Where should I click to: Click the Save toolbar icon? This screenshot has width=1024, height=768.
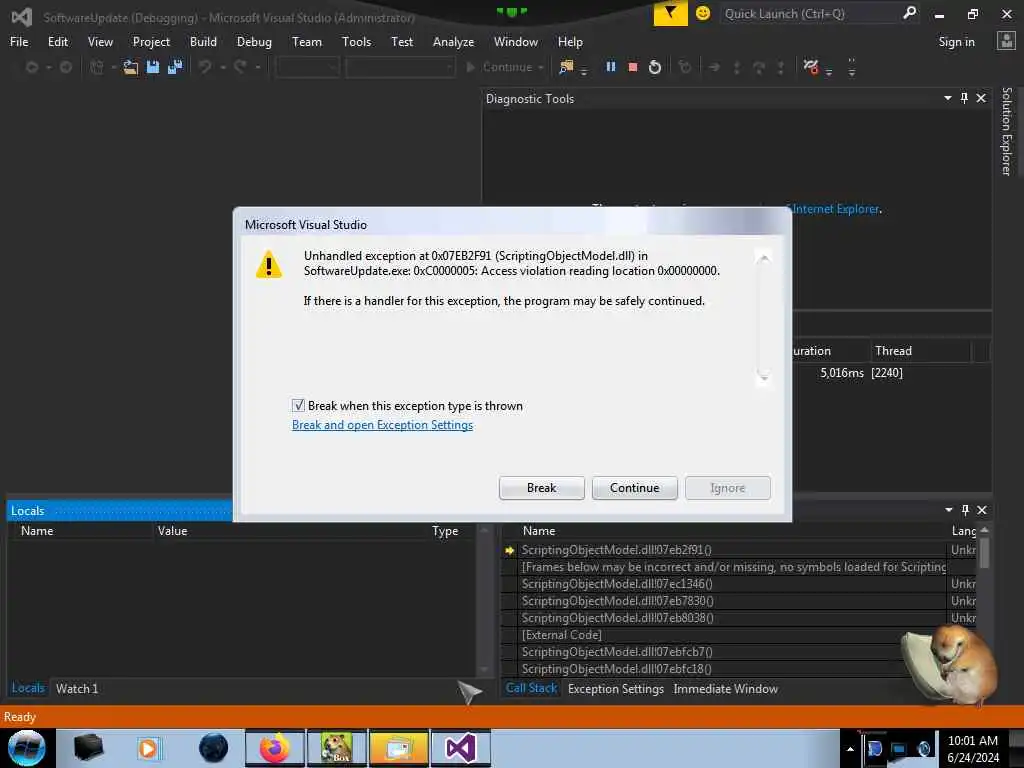tap(153, 67)
